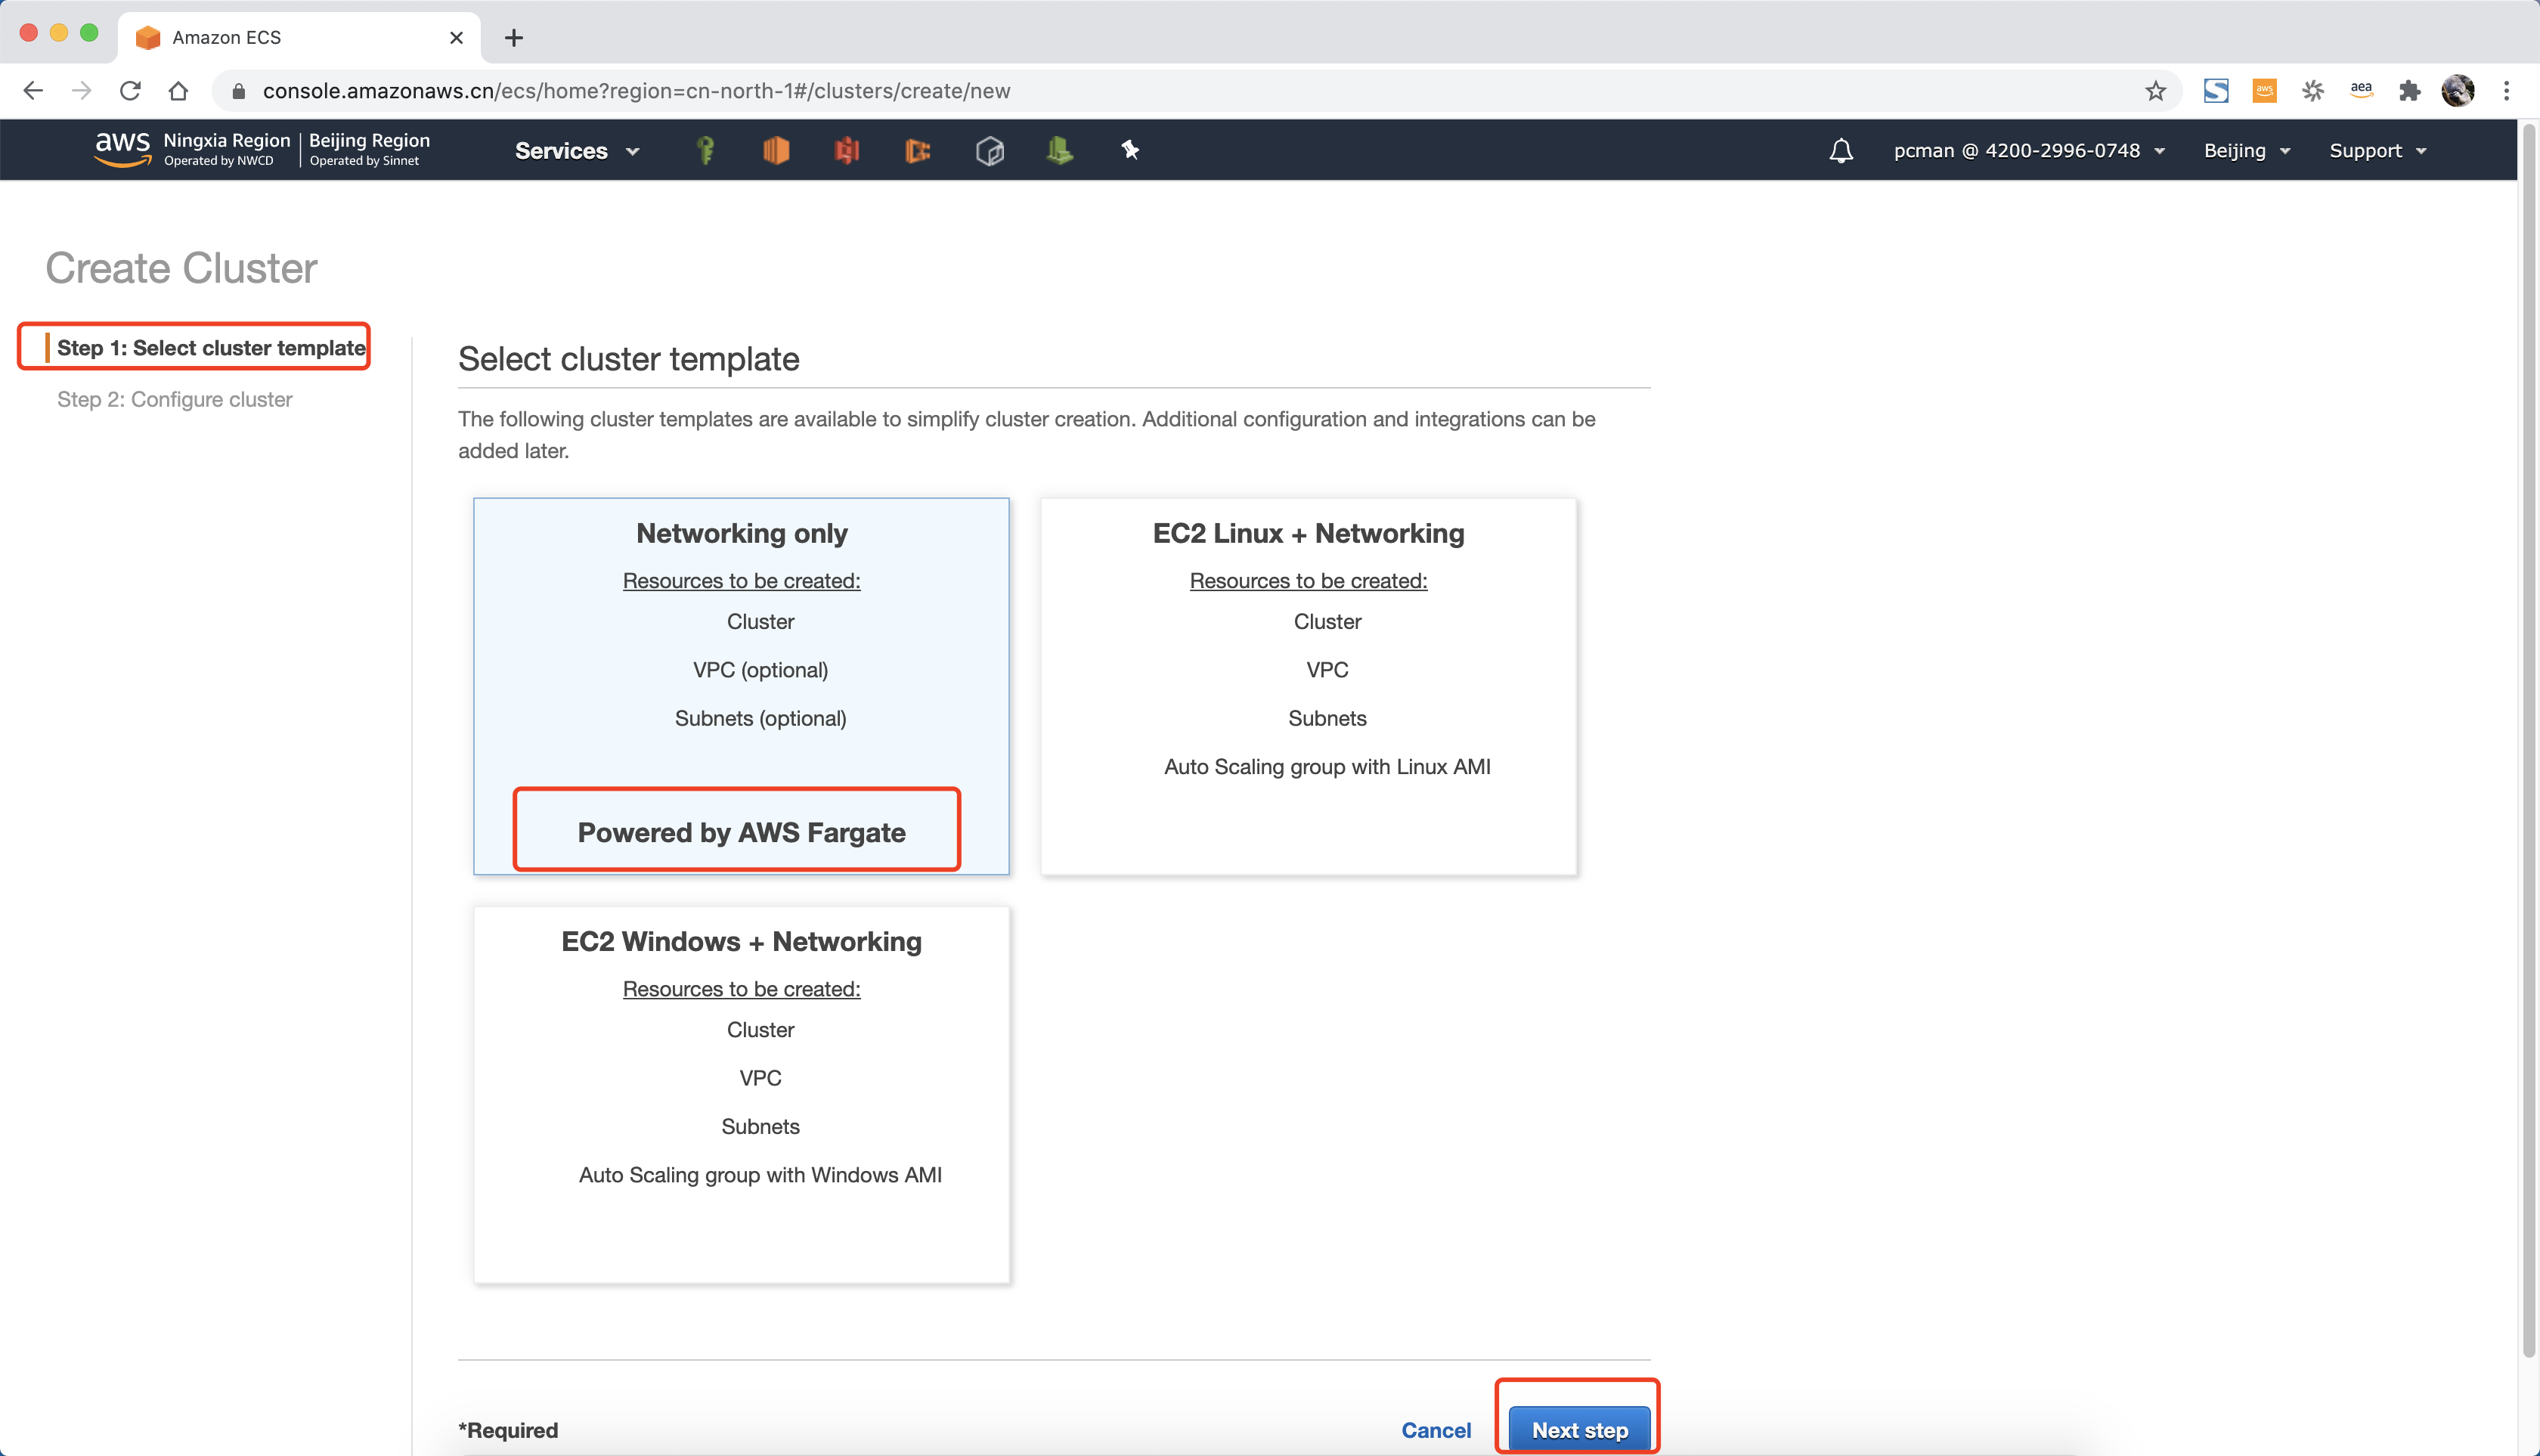
Task: Click VPC (optional) in Networking only card
Action: click(760, 670)
